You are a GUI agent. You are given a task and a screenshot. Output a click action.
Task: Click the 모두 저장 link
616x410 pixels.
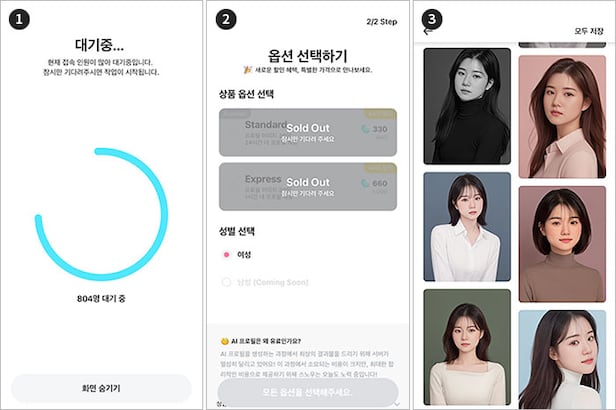pyautogui.click(x=588, y=31)
